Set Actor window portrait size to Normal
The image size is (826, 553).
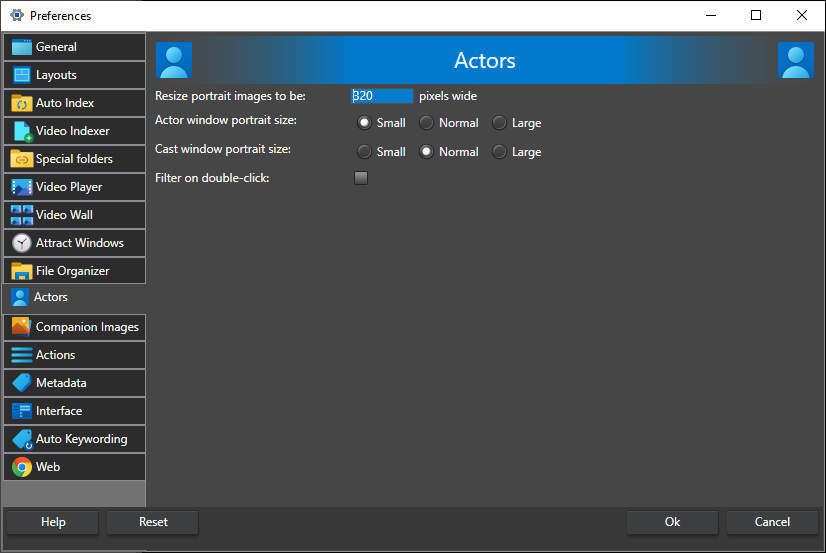coord(426,123)
